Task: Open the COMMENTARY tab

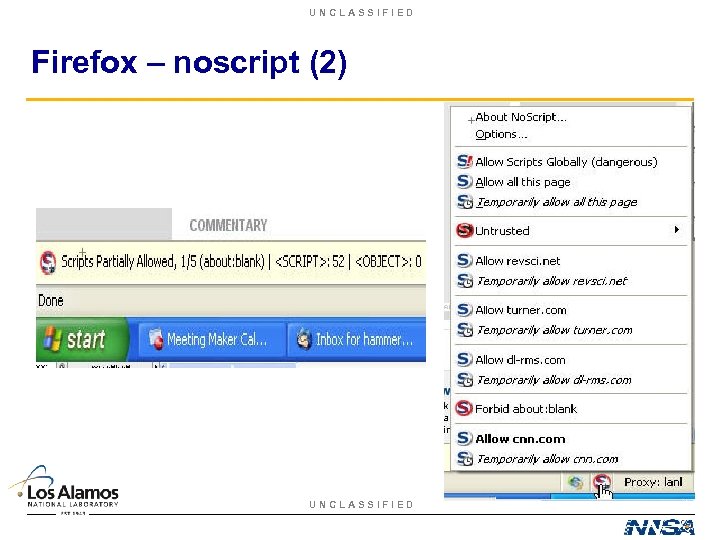Action: click(x=228, y=225)
